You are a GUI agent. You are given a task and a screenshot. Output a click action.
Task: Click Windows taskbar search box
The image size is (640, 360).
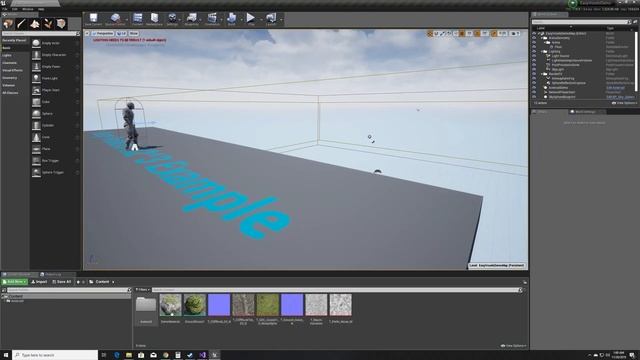tap(55, 355)
